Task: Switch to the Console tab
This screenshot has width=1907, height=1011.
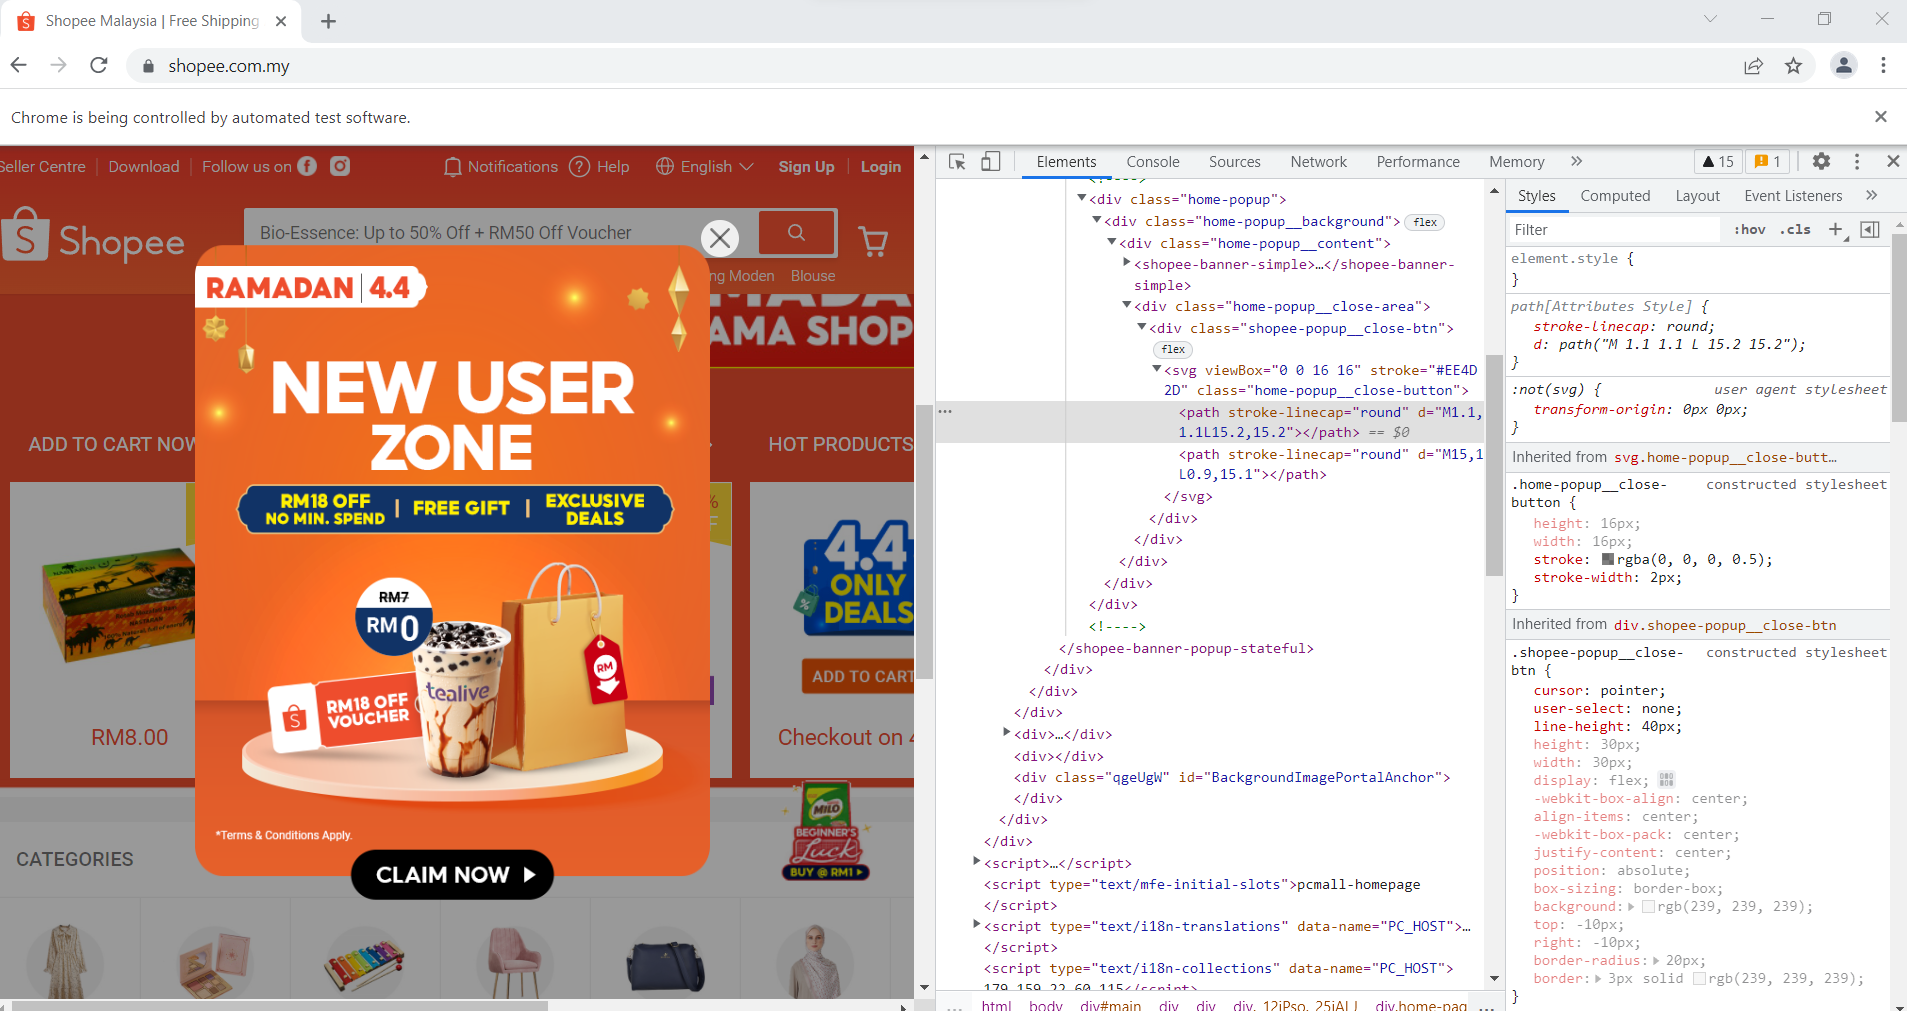Action: (1153, 162)
